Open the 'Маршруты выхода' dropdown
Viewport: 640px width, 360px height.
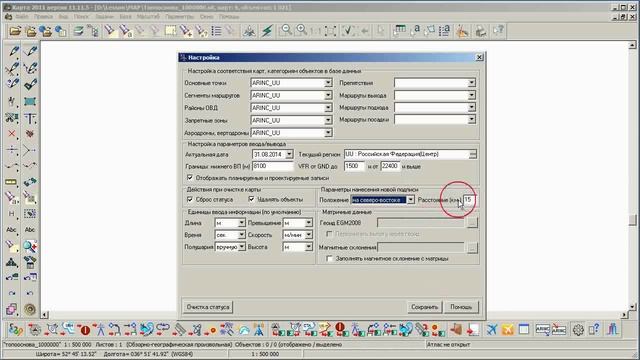471,95
